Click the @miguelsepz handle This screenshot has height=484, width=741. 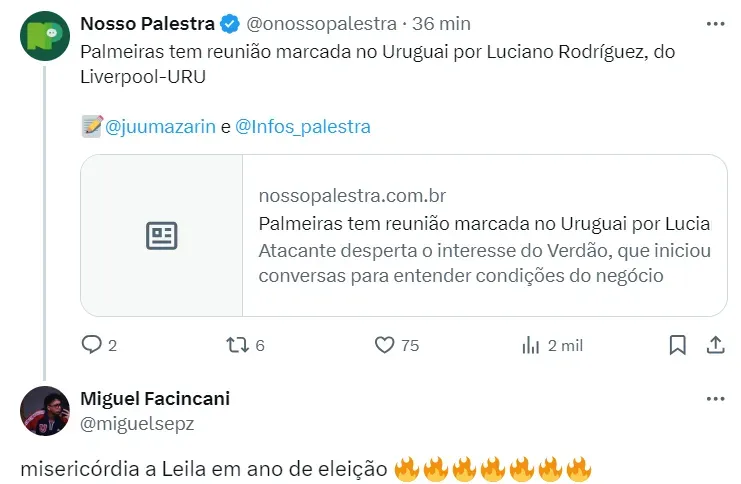click(x=137, y=423)
